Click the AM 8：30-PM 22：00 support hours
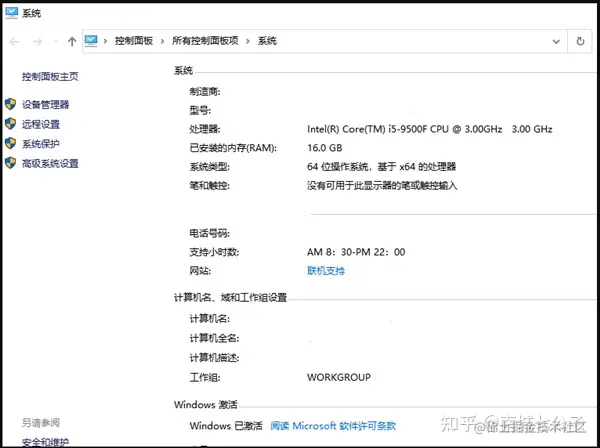The width and height of the screenshot is (600, 448). pyautogui.click(x=356, y=252)
